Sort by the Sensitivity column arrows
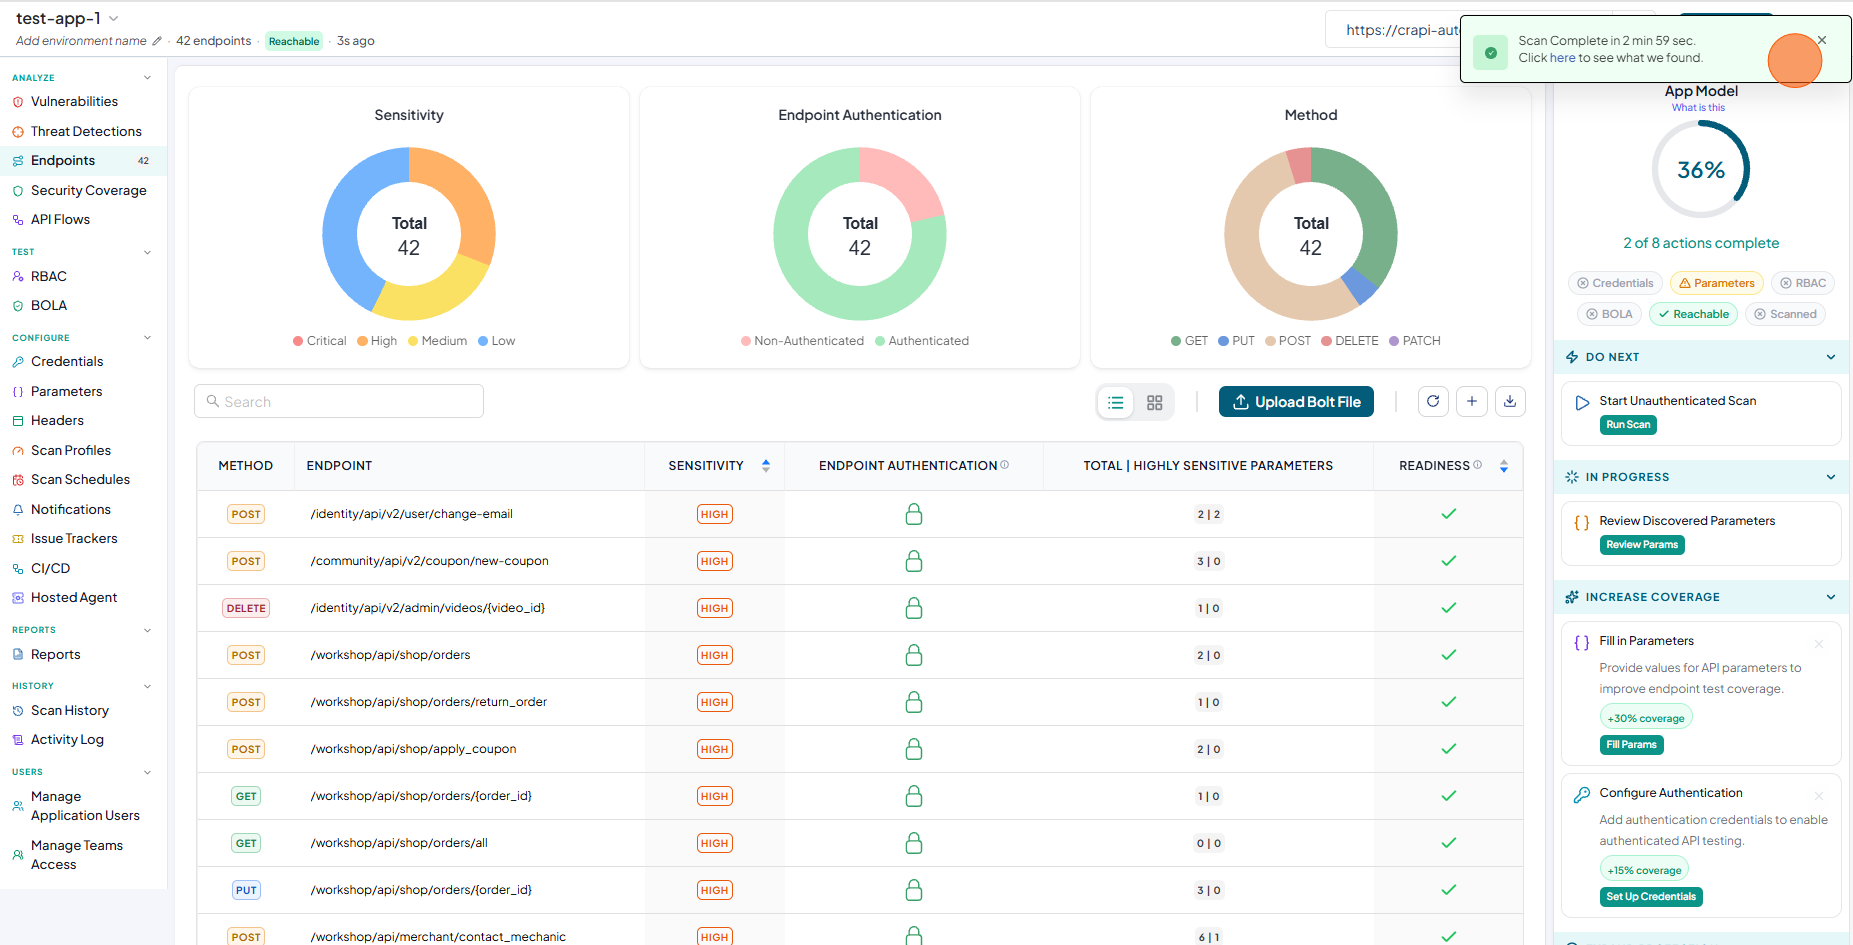The height and width of the screenshot is (945, 1853). (766, 466)
